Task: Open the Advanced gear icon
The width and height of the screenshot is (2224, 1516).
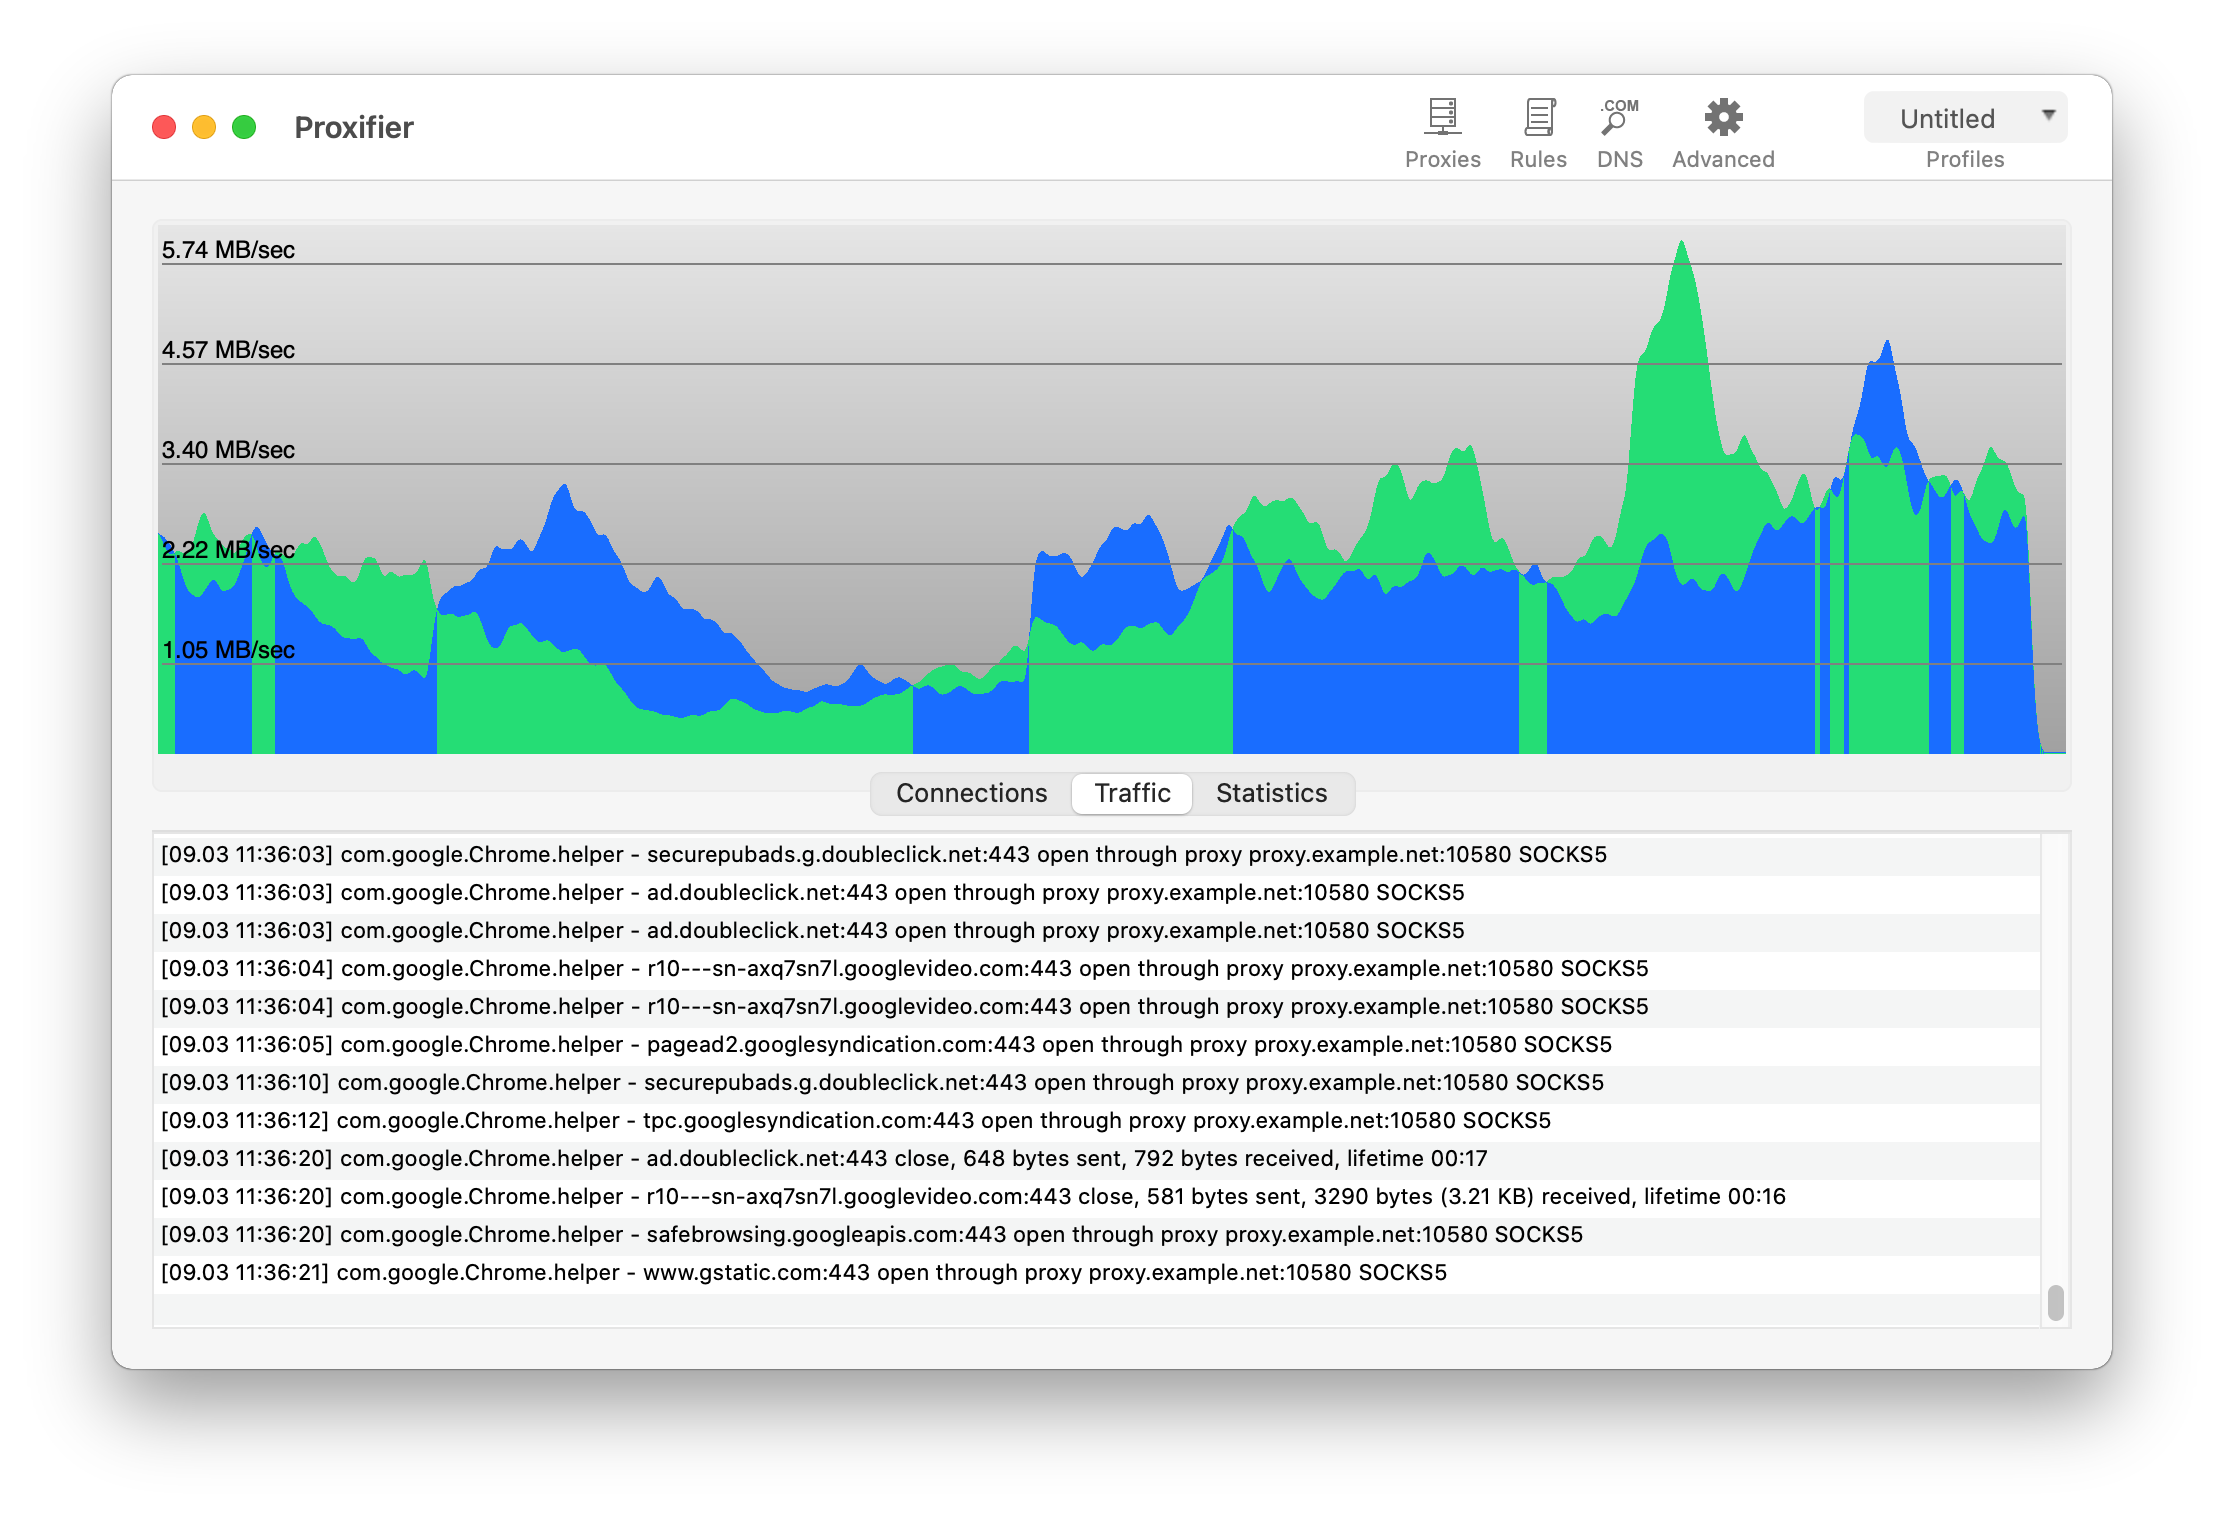Action: pos(1723,119)
